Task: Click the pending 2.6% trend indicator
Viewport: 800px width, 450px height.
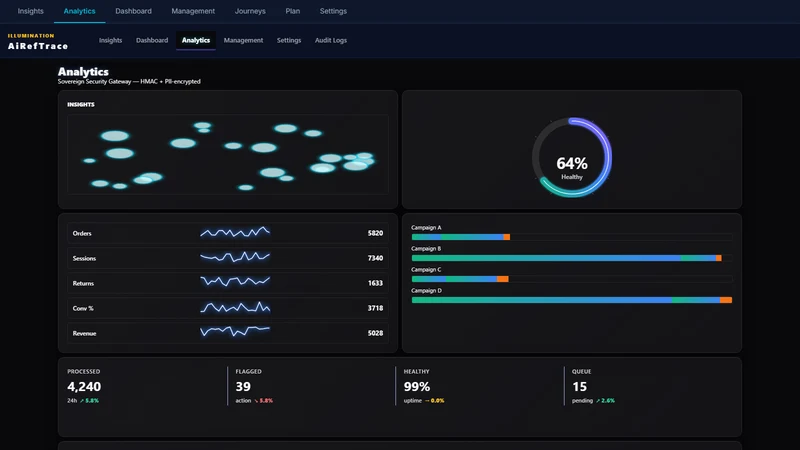Action: click(x=605, y=401)
